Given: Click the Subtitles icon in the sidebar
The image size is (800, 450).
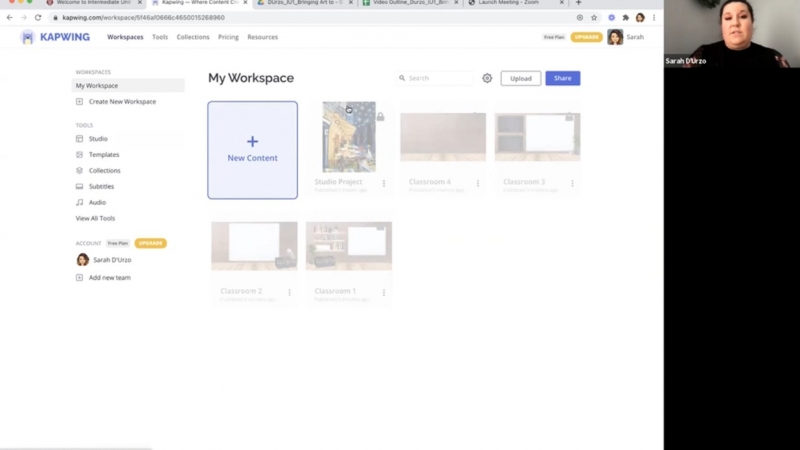Looking at the screenshot, I should click(80, 187).
